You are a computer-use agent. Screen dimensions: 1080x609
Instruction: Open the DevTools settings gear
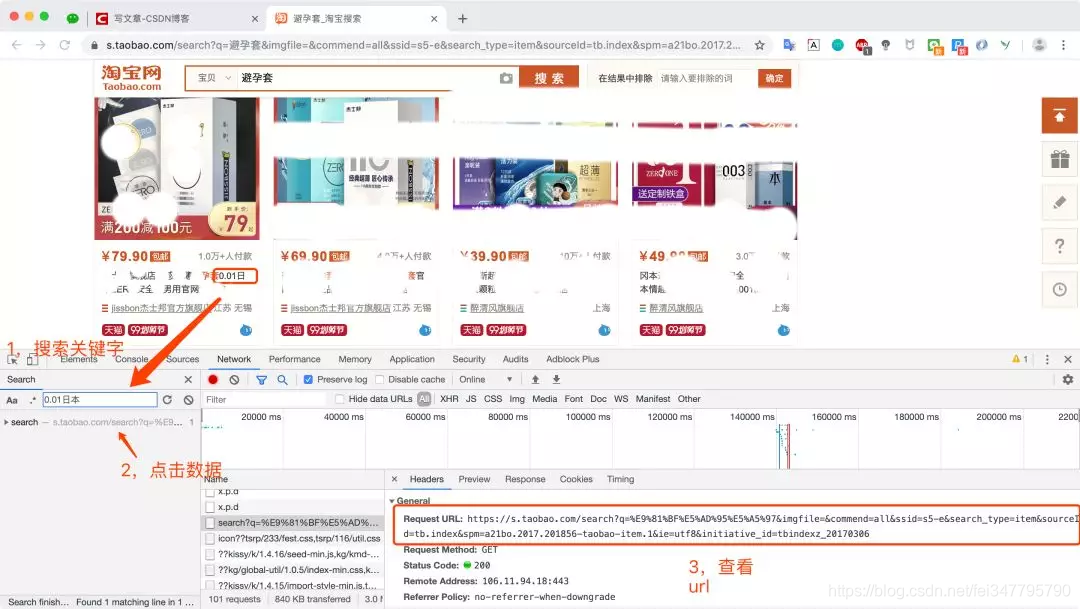[x=1069, y=379]
